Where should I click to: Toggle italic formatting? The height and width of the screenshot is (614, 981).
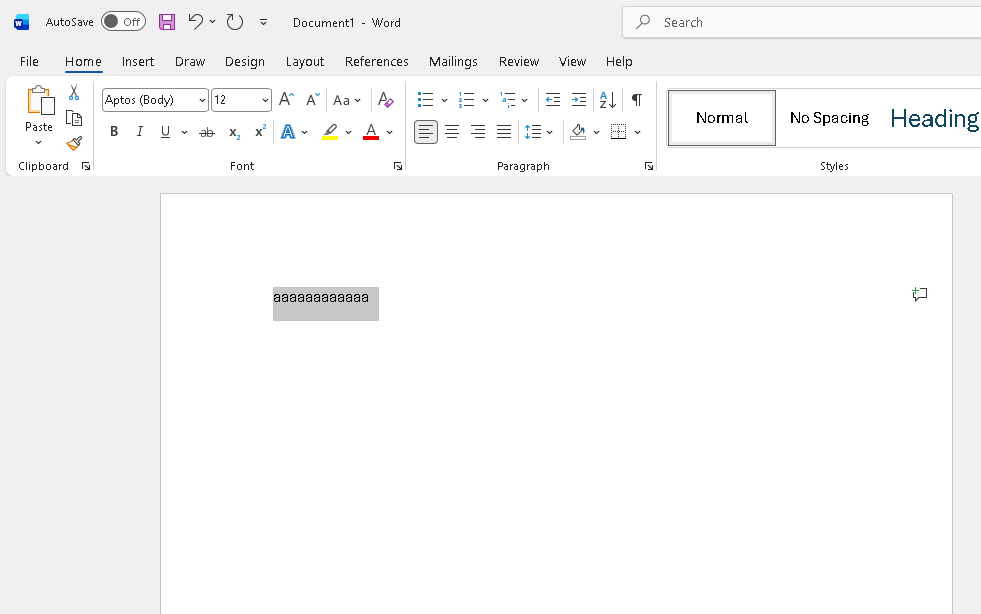click(140, 132)
